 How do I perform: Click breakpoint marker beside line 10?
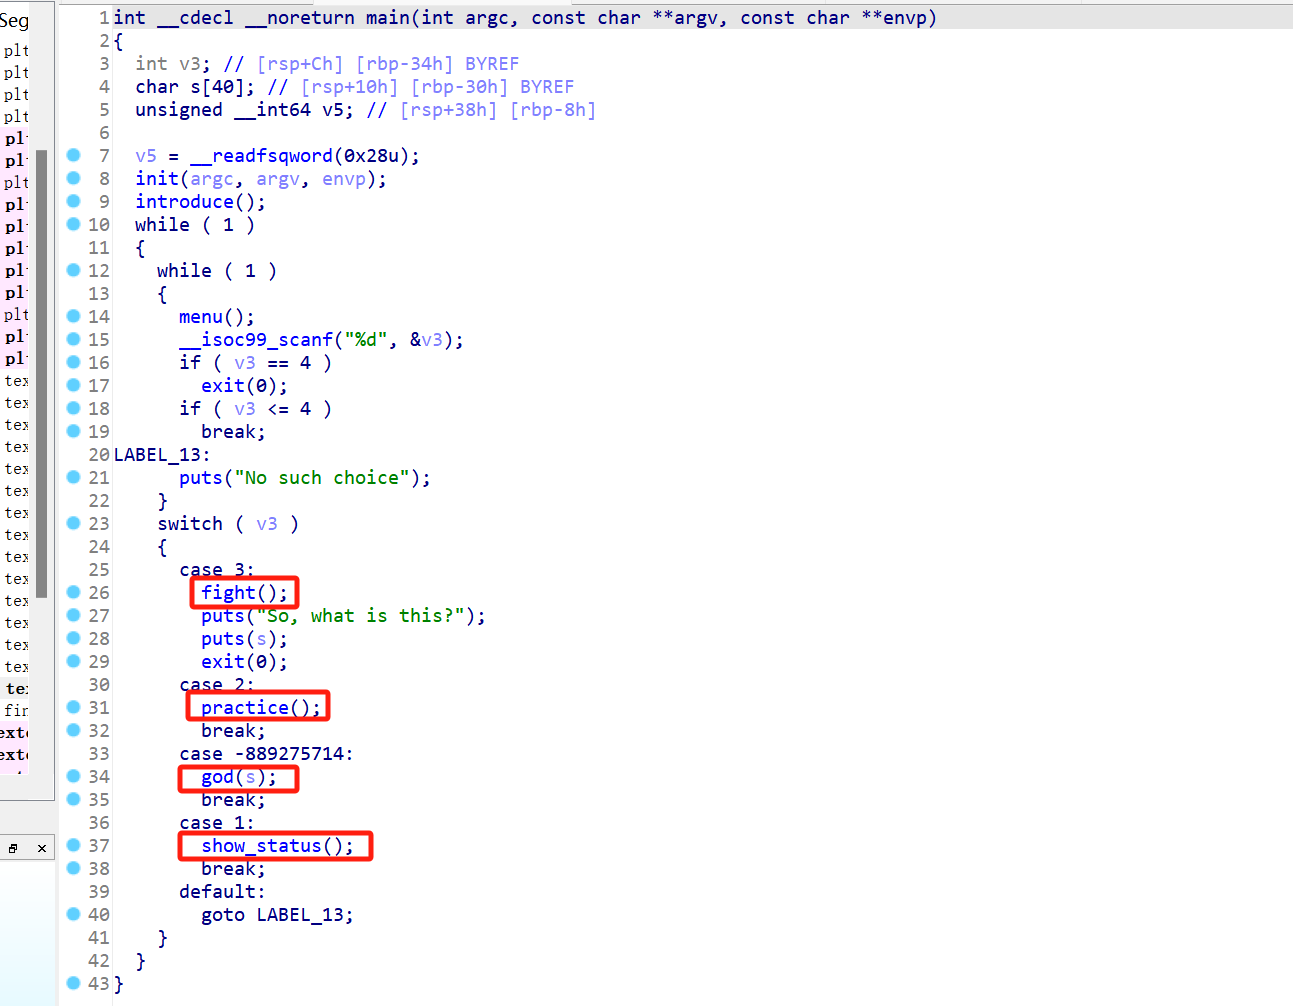pyautogui.click(x=73, y=224)
